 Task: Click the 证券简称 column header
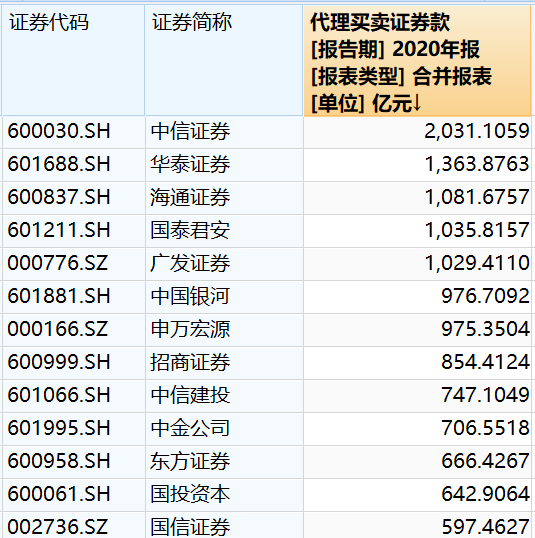[x=224, y=60]
